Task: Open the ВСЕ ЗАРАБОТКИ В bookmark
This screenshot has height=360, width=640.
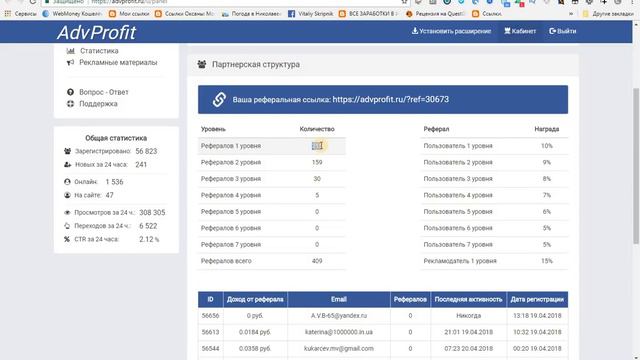Action: pos(369,14)
